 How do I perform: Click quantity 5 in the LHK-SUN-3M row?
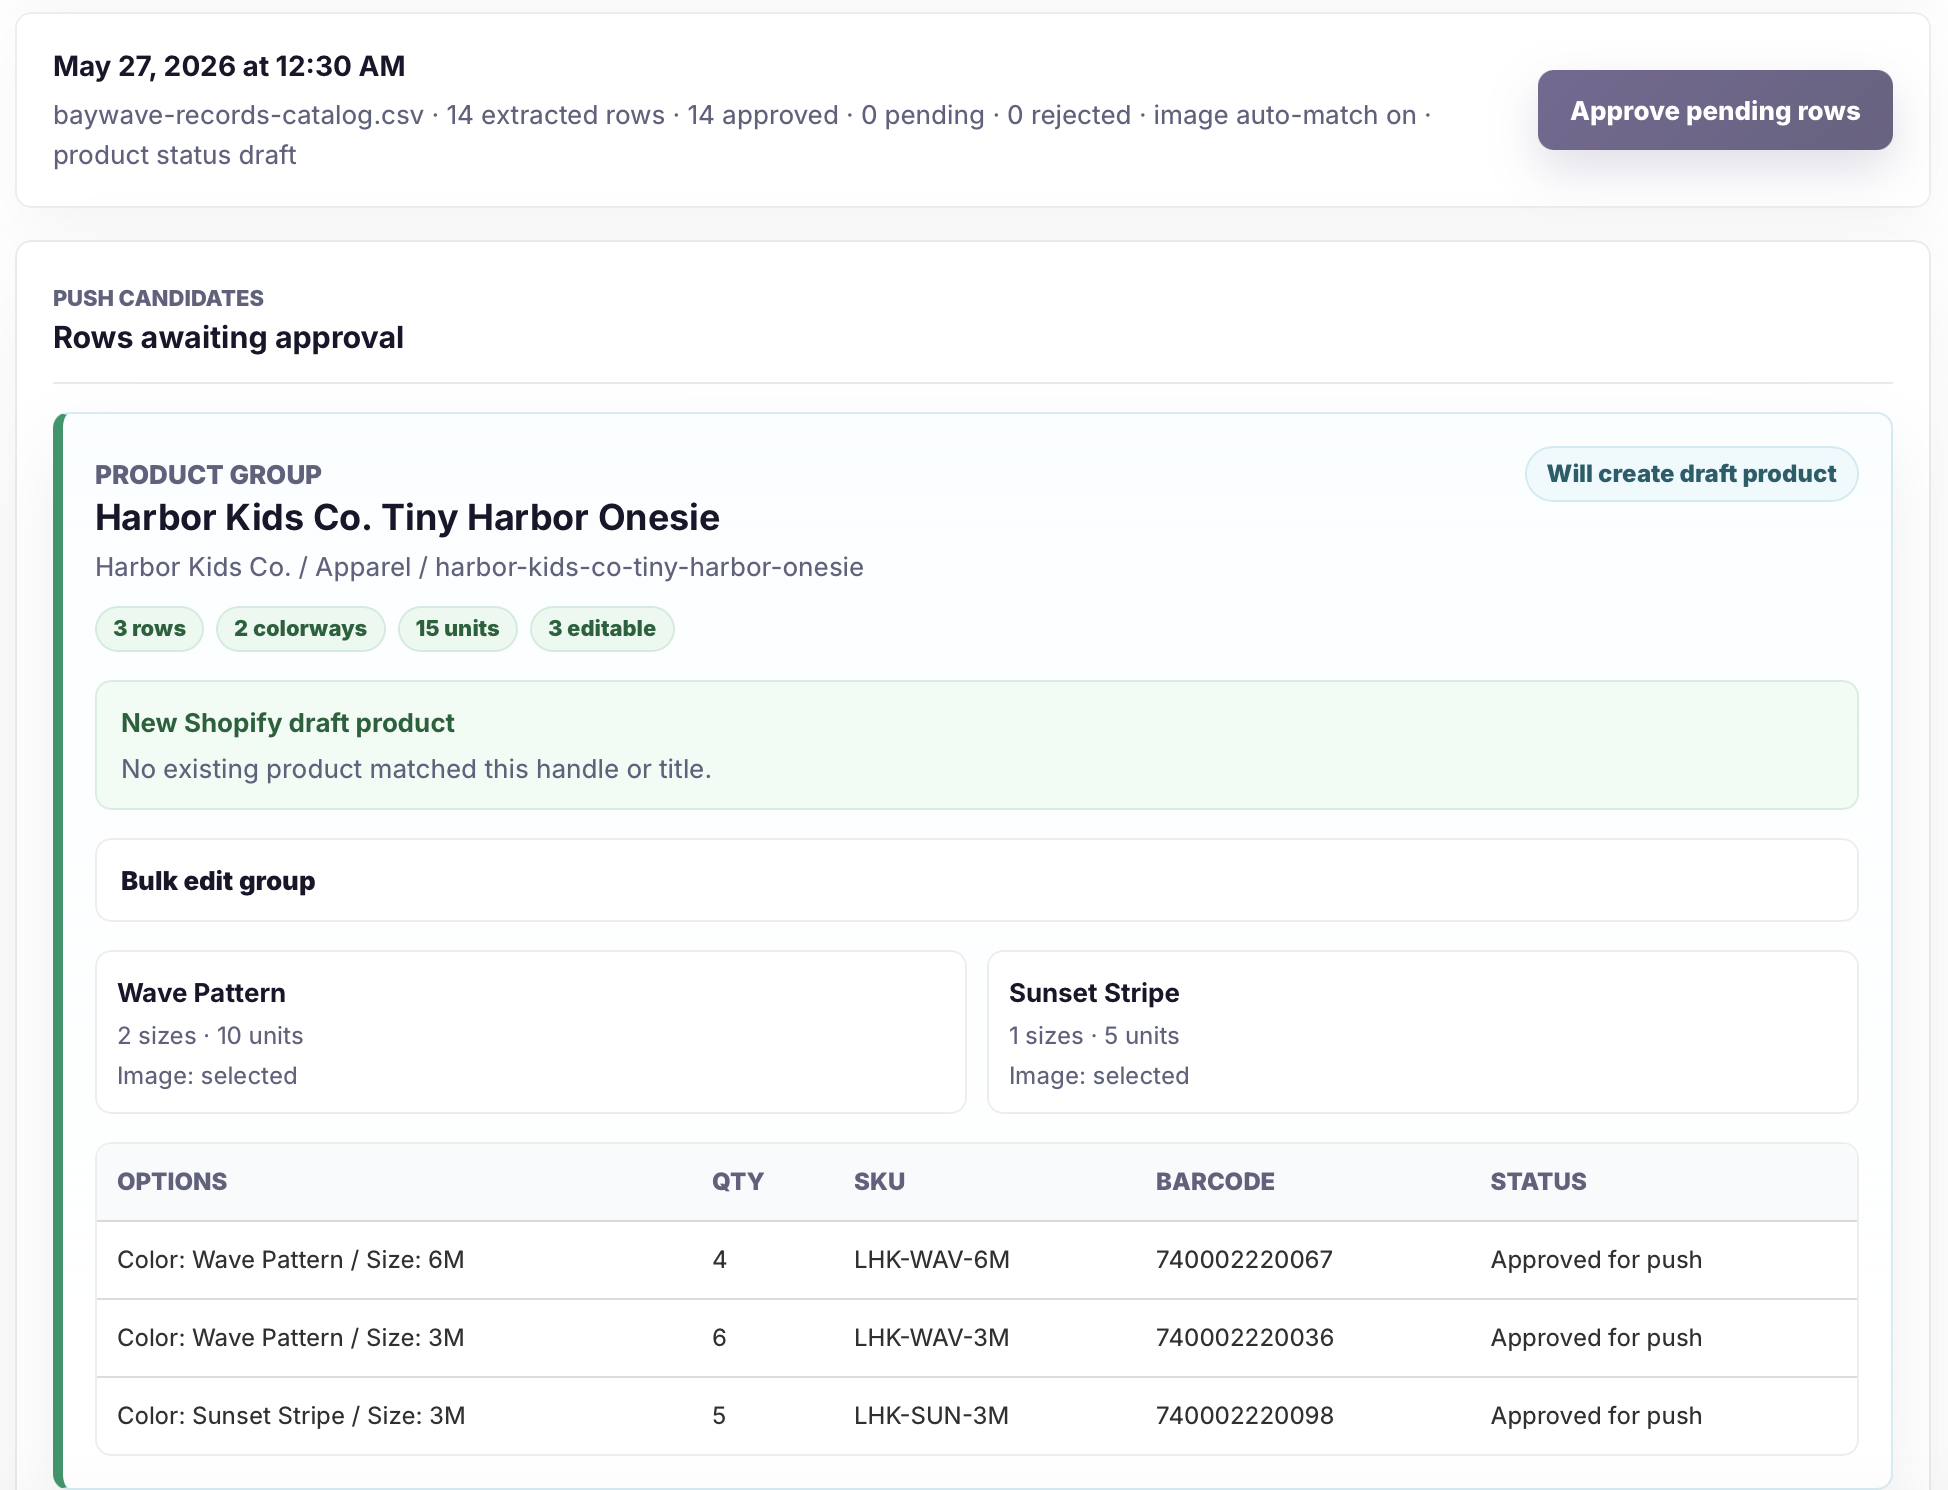point(719,1416)
